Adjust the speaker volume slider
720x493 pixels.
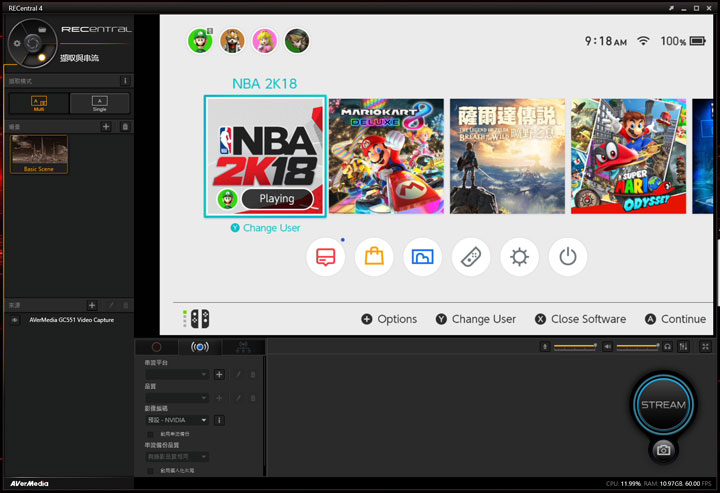point(638,347)
